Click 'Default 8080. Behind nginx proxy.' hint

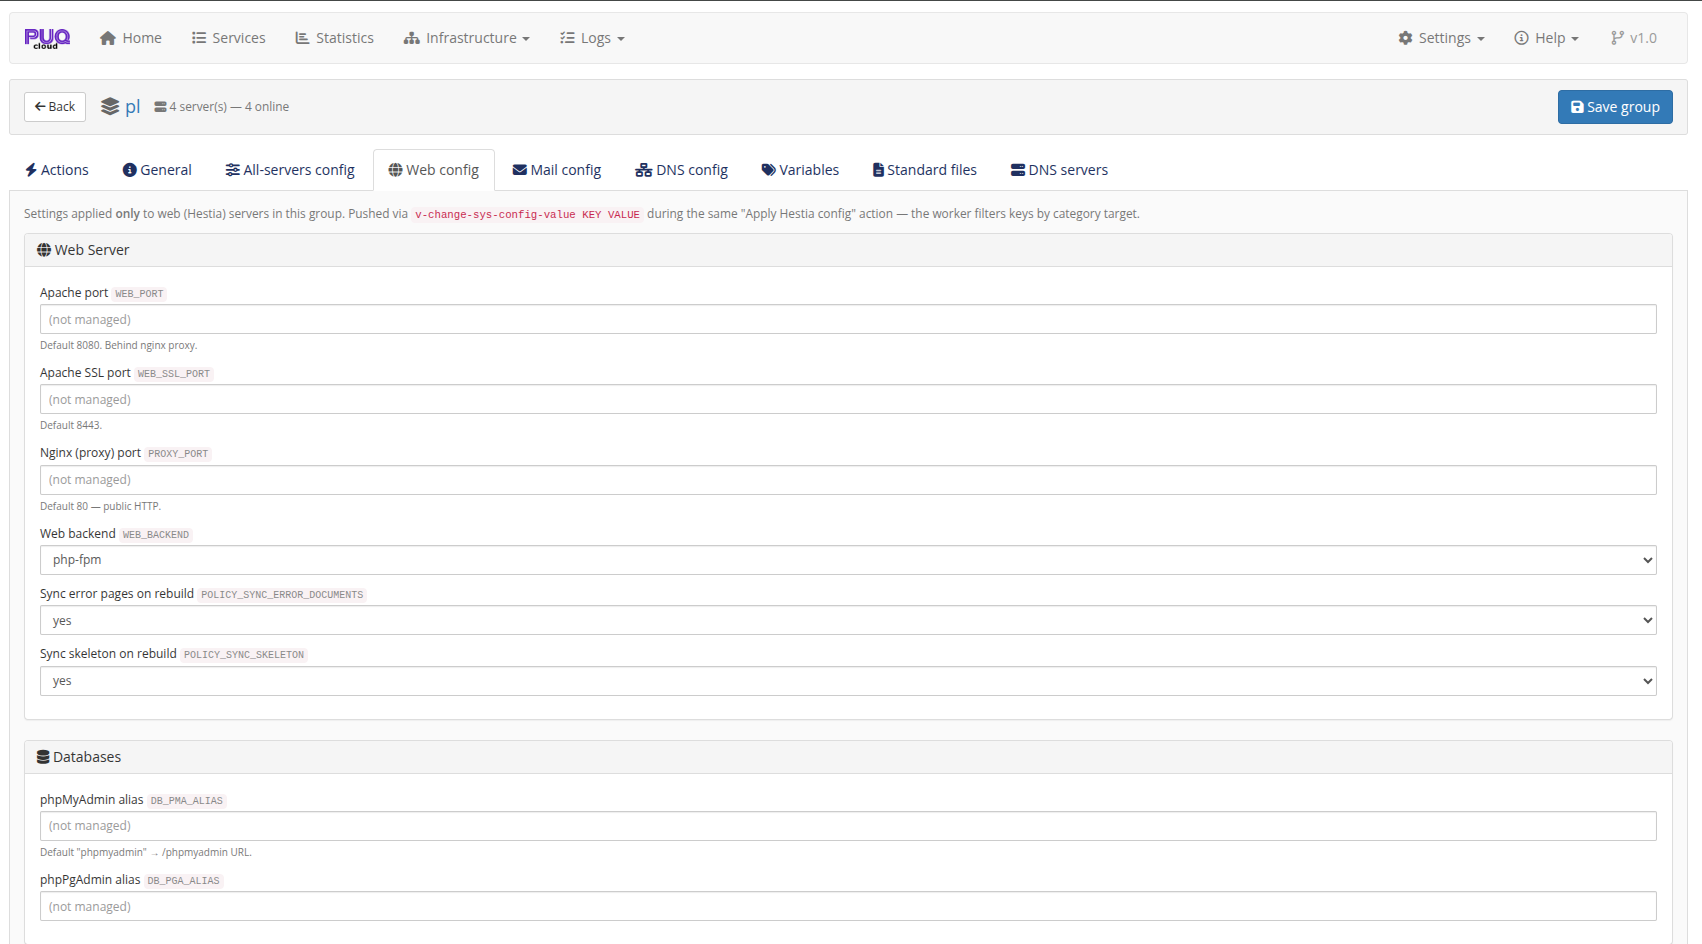(119, 346)
